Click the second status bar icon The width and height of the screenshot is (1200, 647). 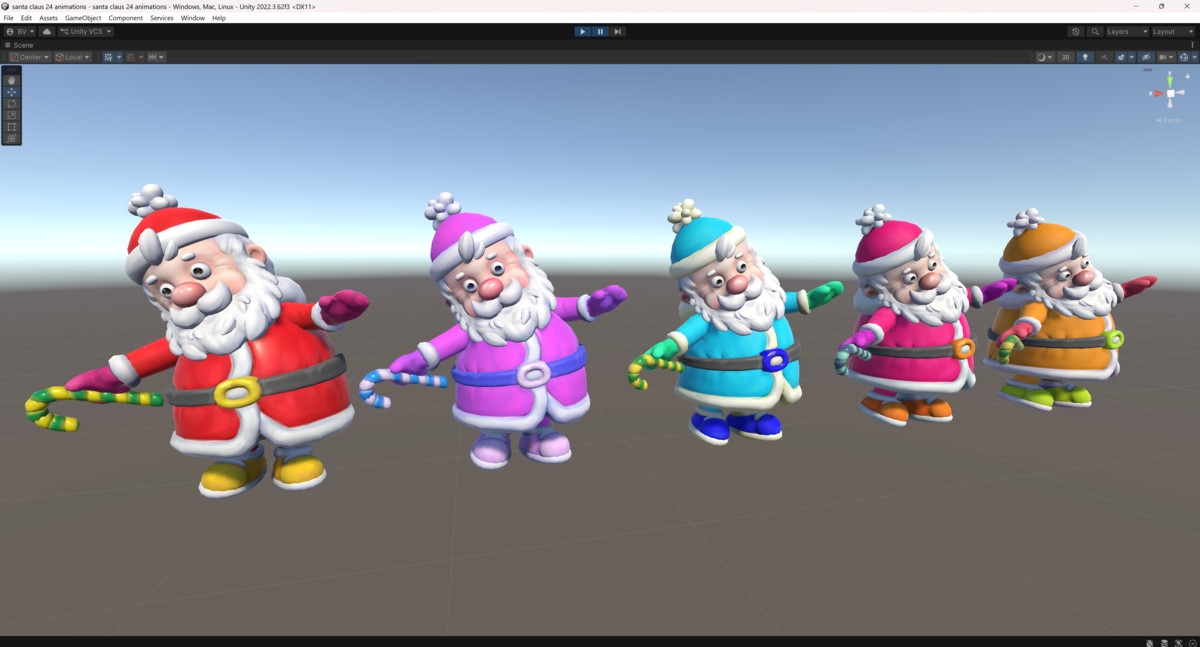(1163, 642)
